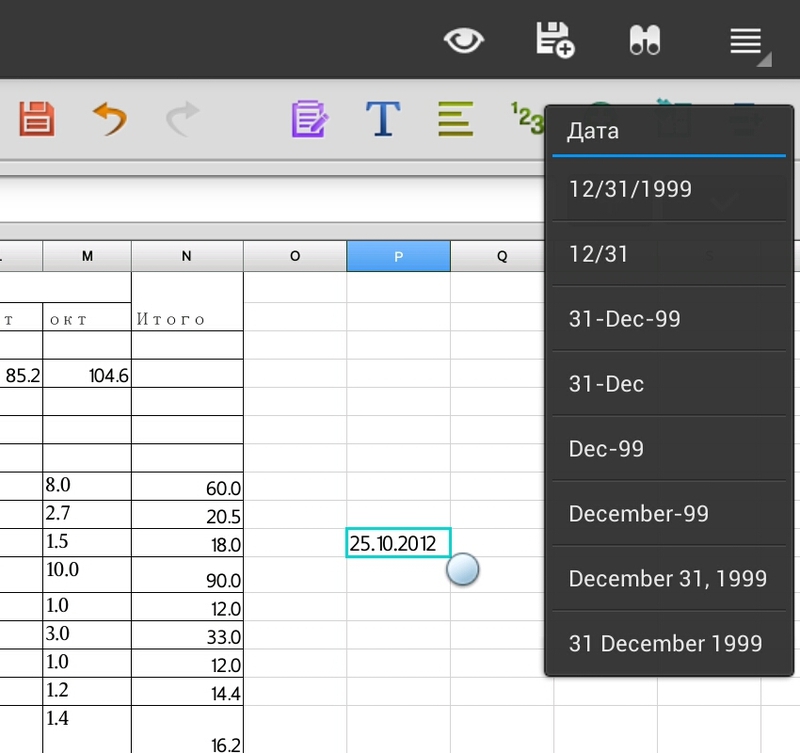
Task: Select the cell with value 16.2
Action: coord(187,730)
